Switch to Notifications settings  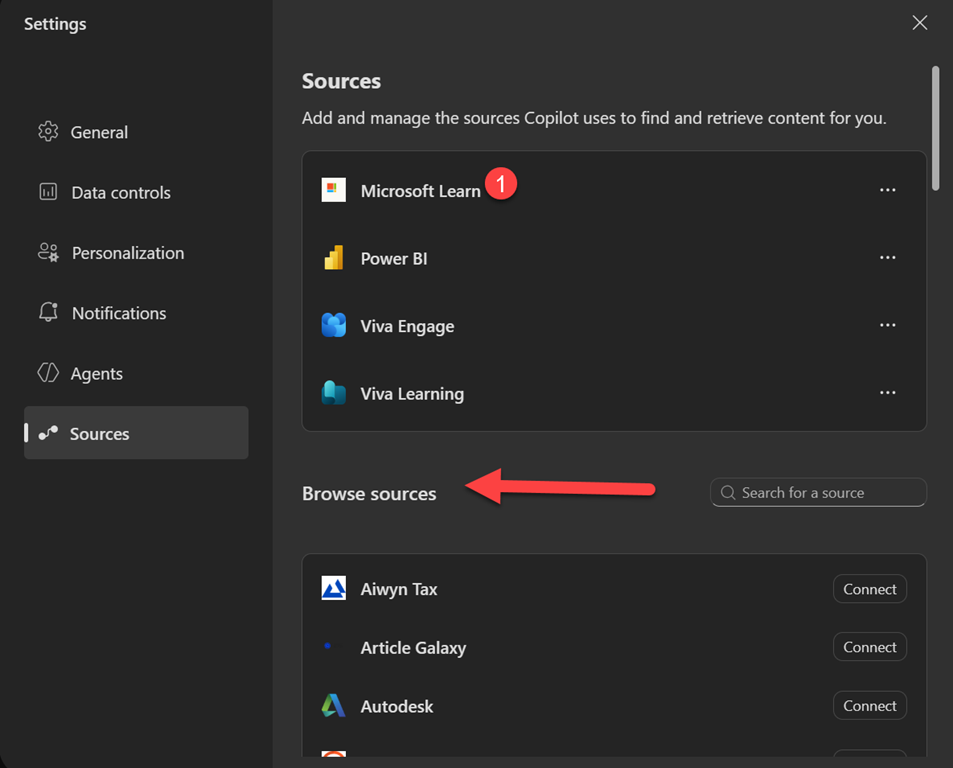(136, 312)
